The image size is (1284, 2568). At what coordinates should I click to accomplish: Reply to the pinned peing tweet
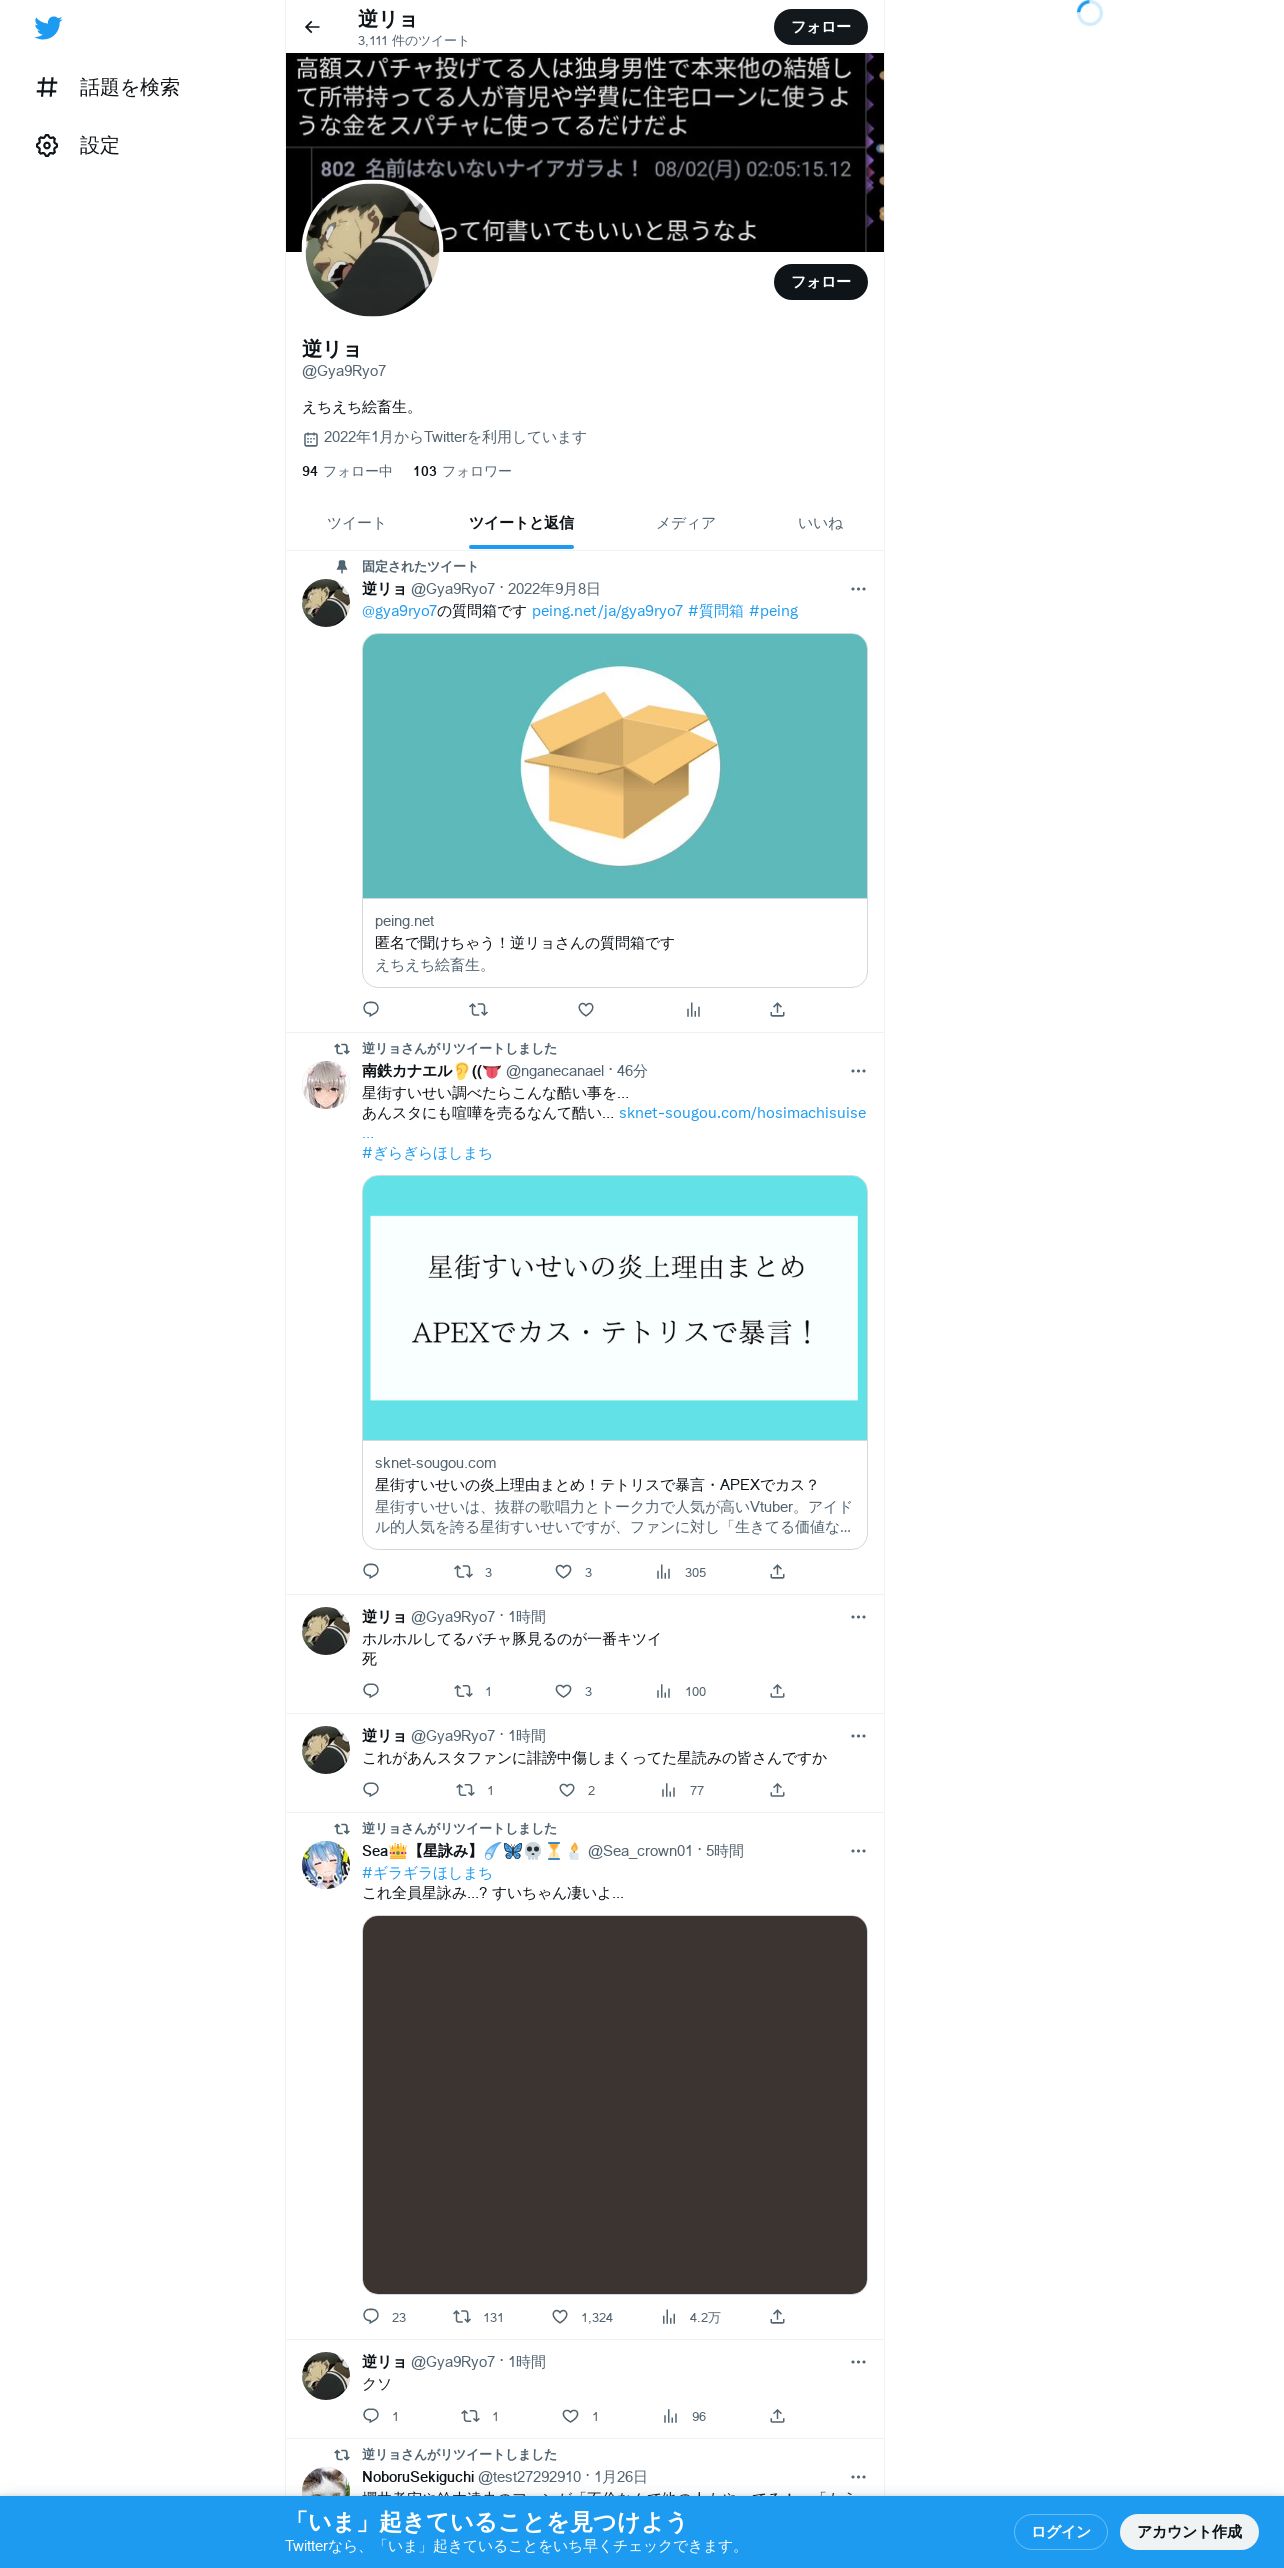pos(371,1010)
